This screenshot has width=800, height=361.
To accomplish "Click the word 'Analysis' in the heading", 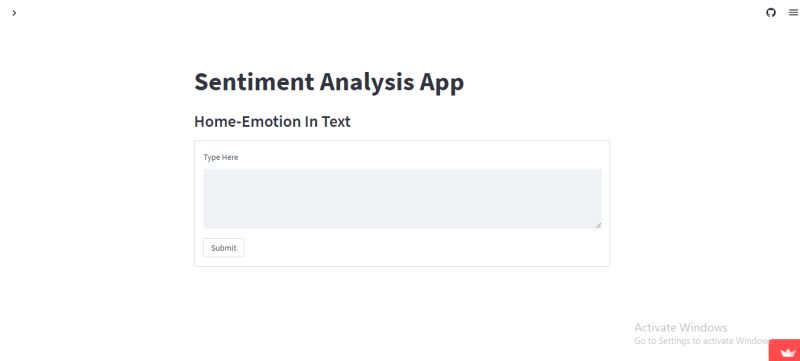I will (367, 83).
